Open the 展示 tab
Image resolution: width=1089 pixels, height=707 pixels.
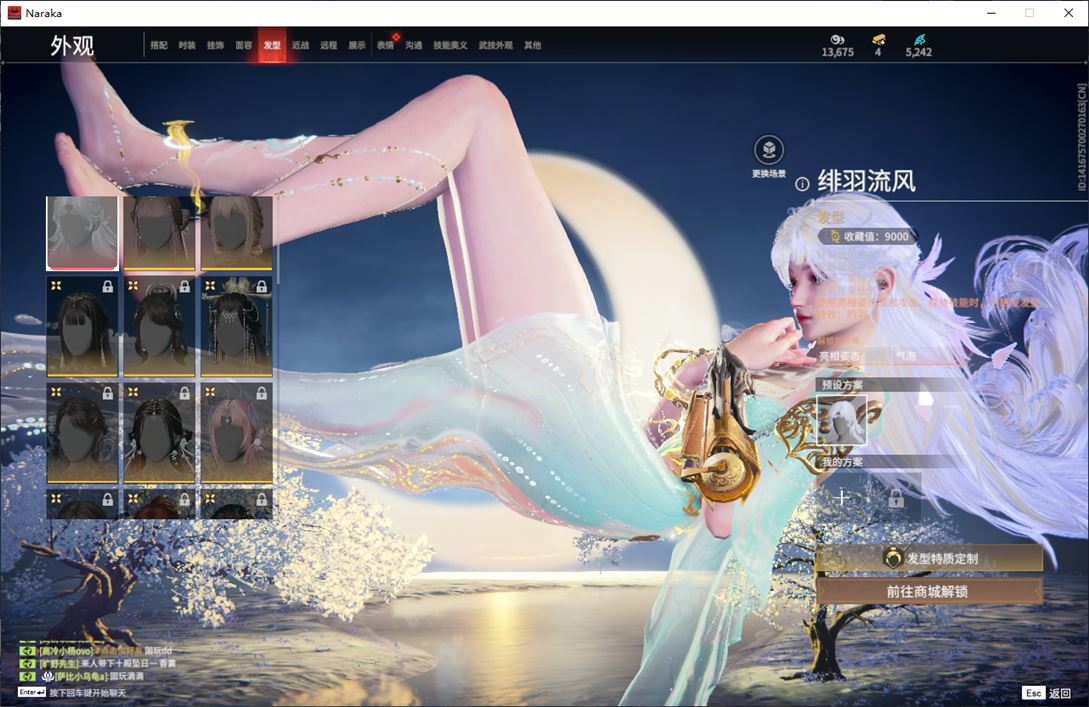[x=357, y=45]
